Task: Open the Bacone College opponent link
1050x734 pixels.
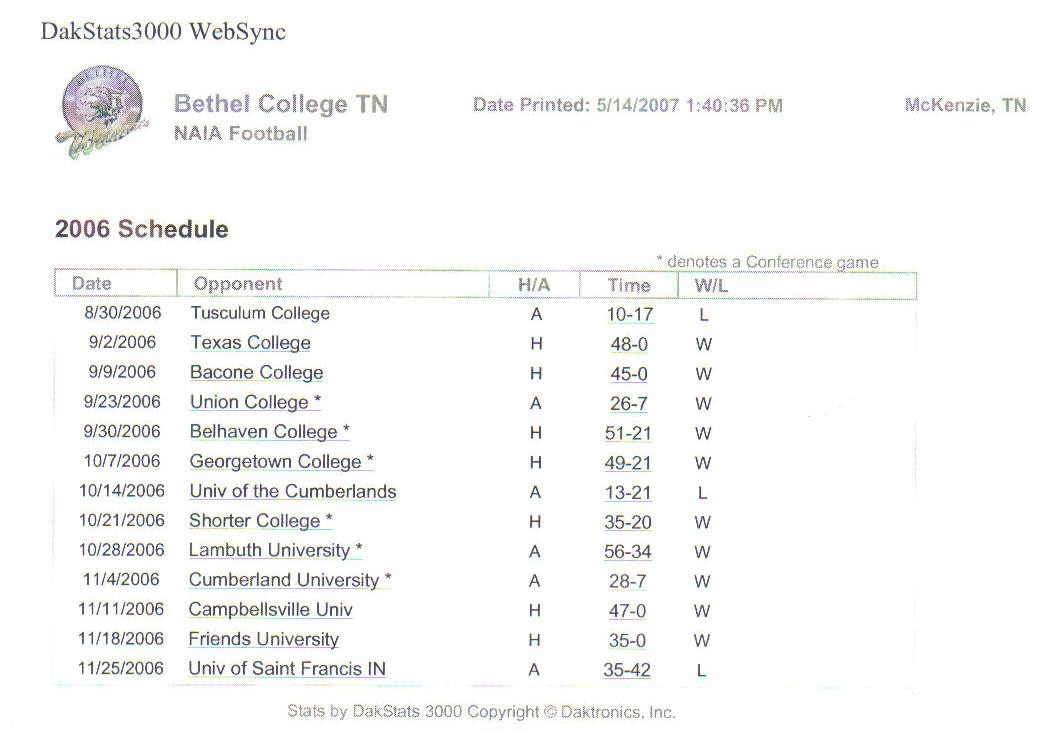Action: (x=256, y=372)
